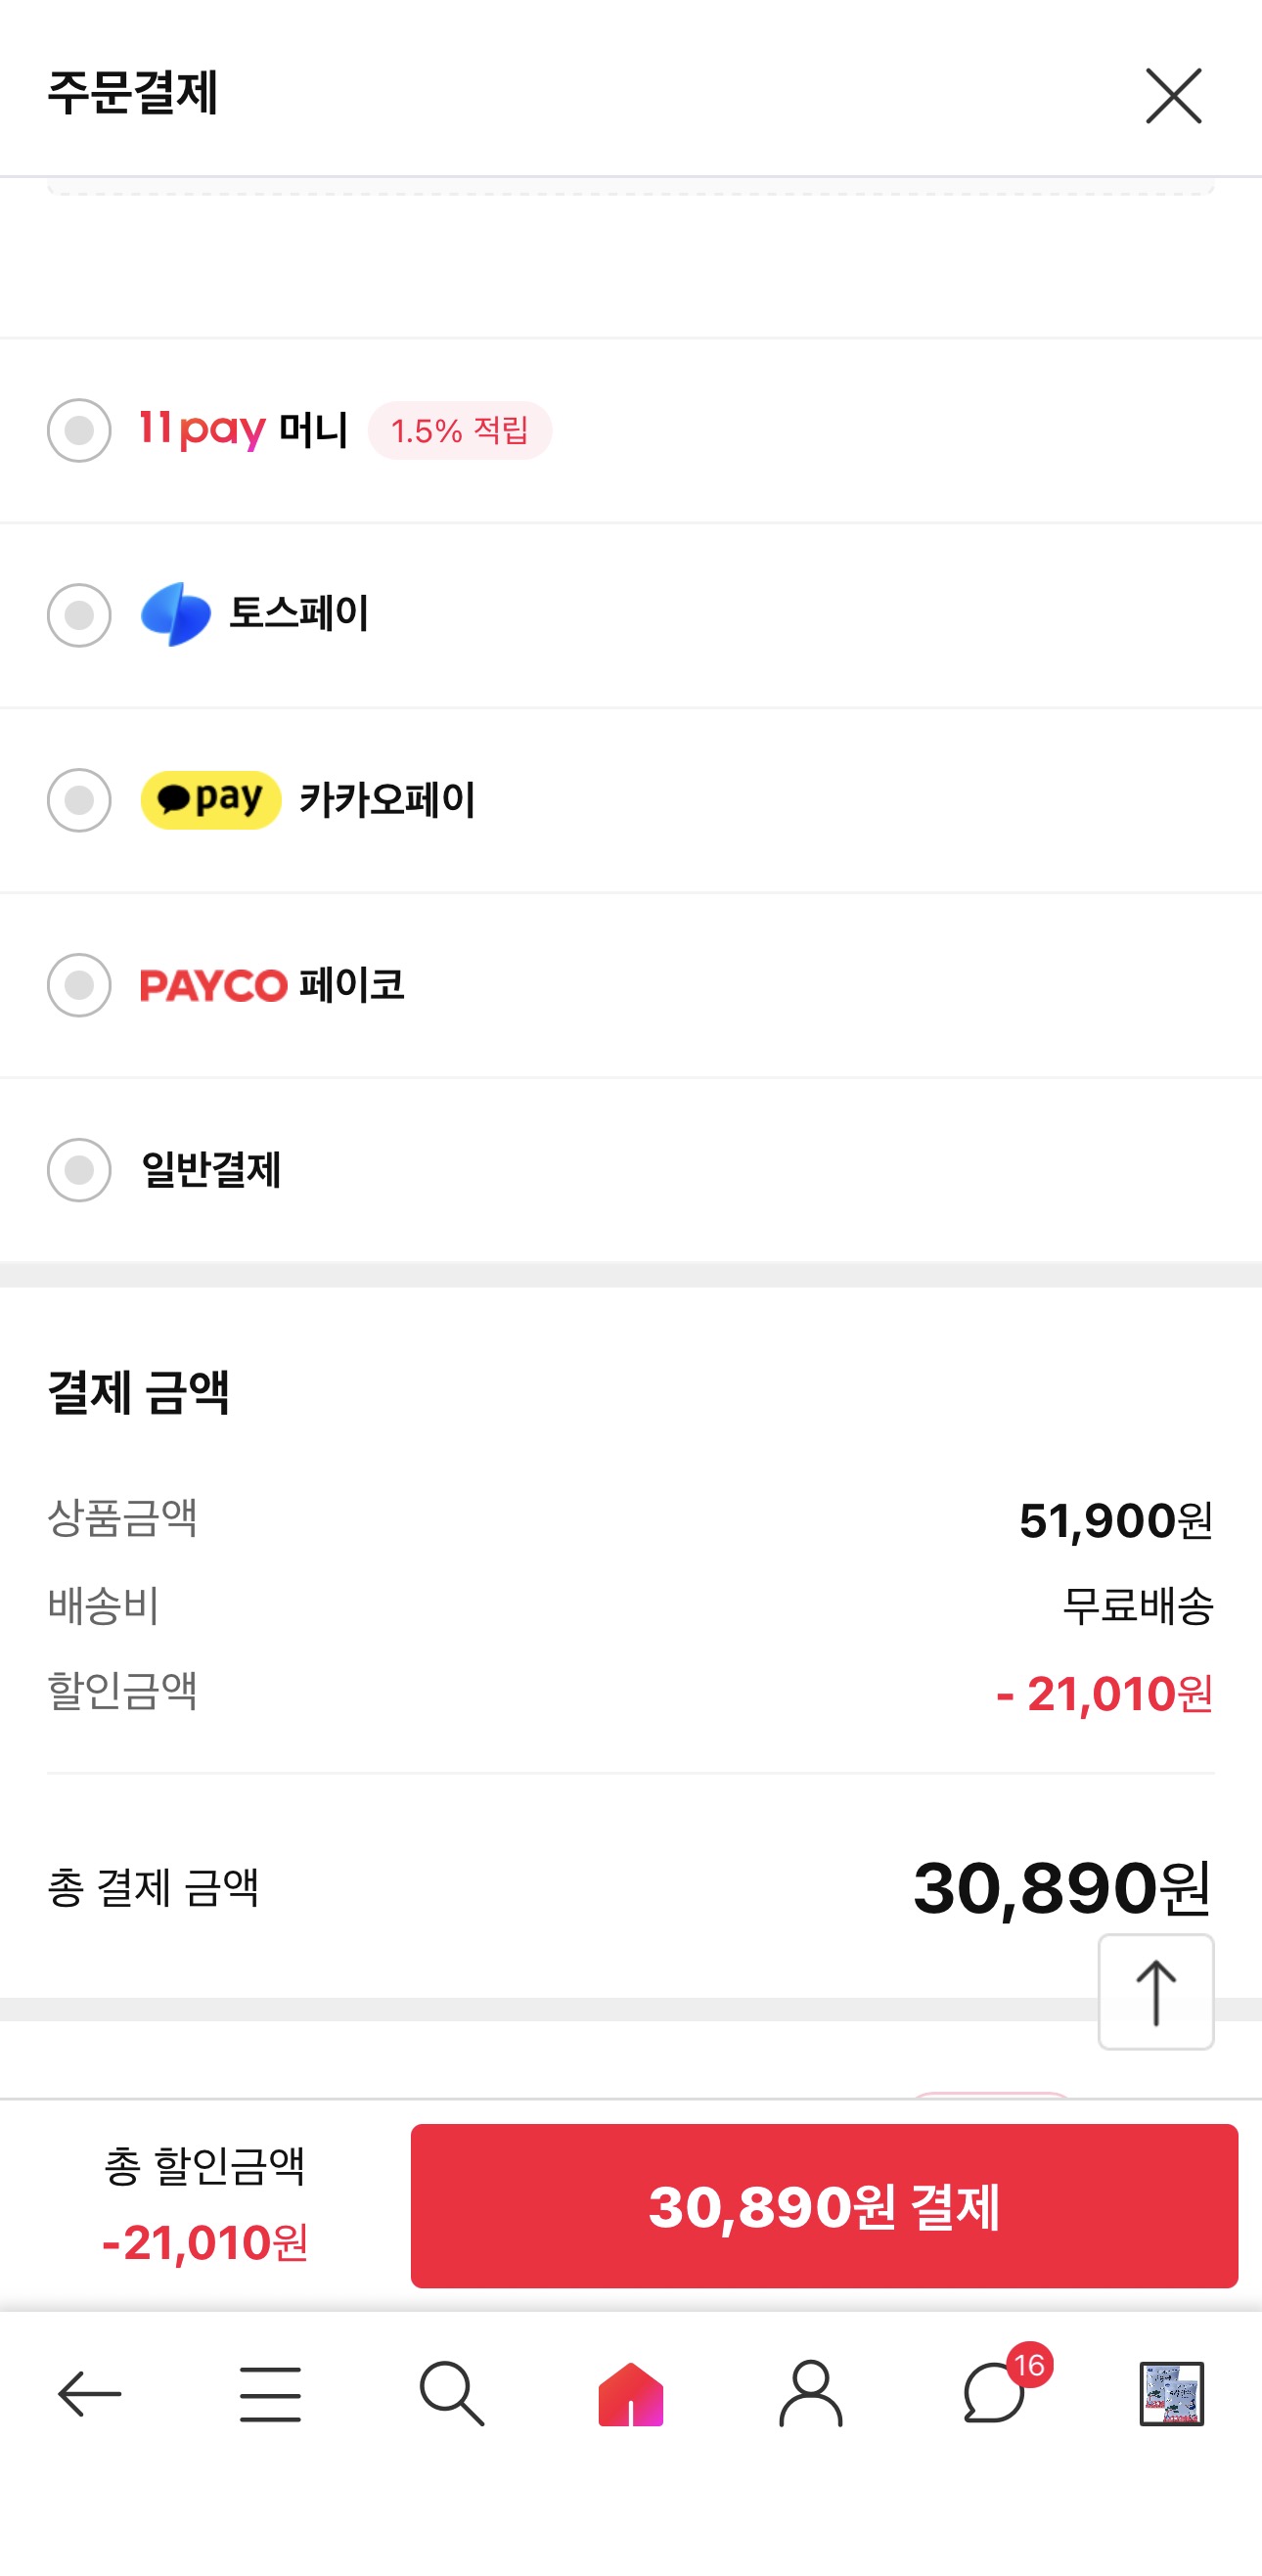Click the blue Toss Pay logo
The height and width of the screenshot is (2576, 1262).
pyautogui.click(x=176, y=614)
